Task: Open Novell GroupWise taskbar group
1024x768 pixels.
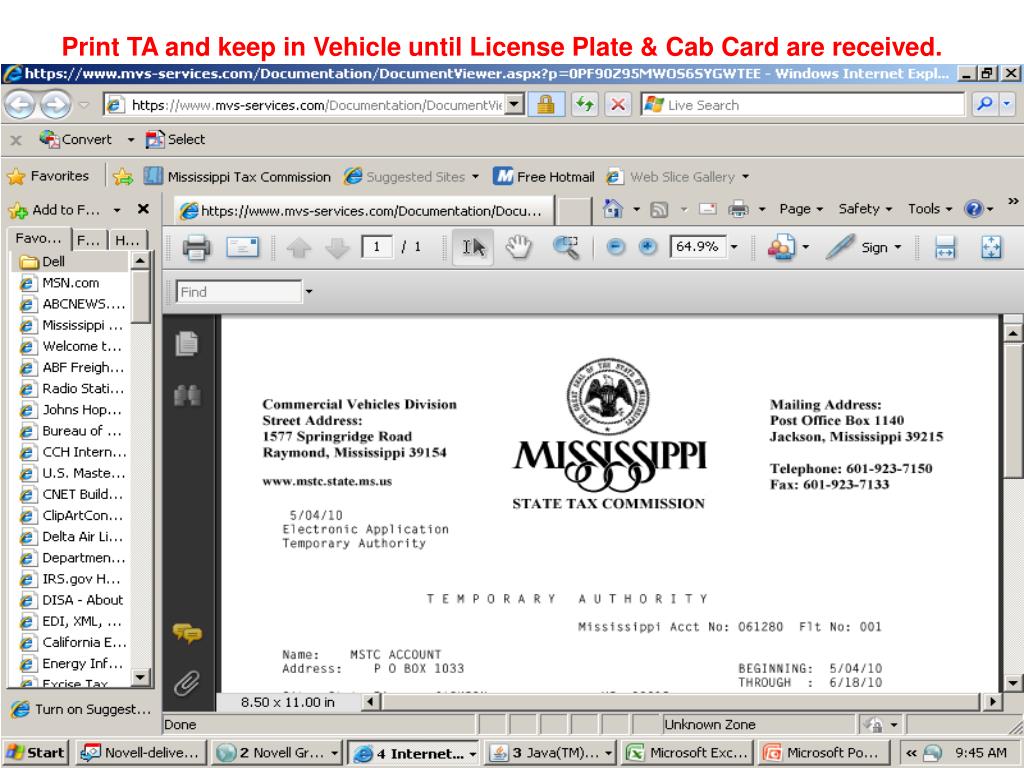Action: tap(278, 752)
